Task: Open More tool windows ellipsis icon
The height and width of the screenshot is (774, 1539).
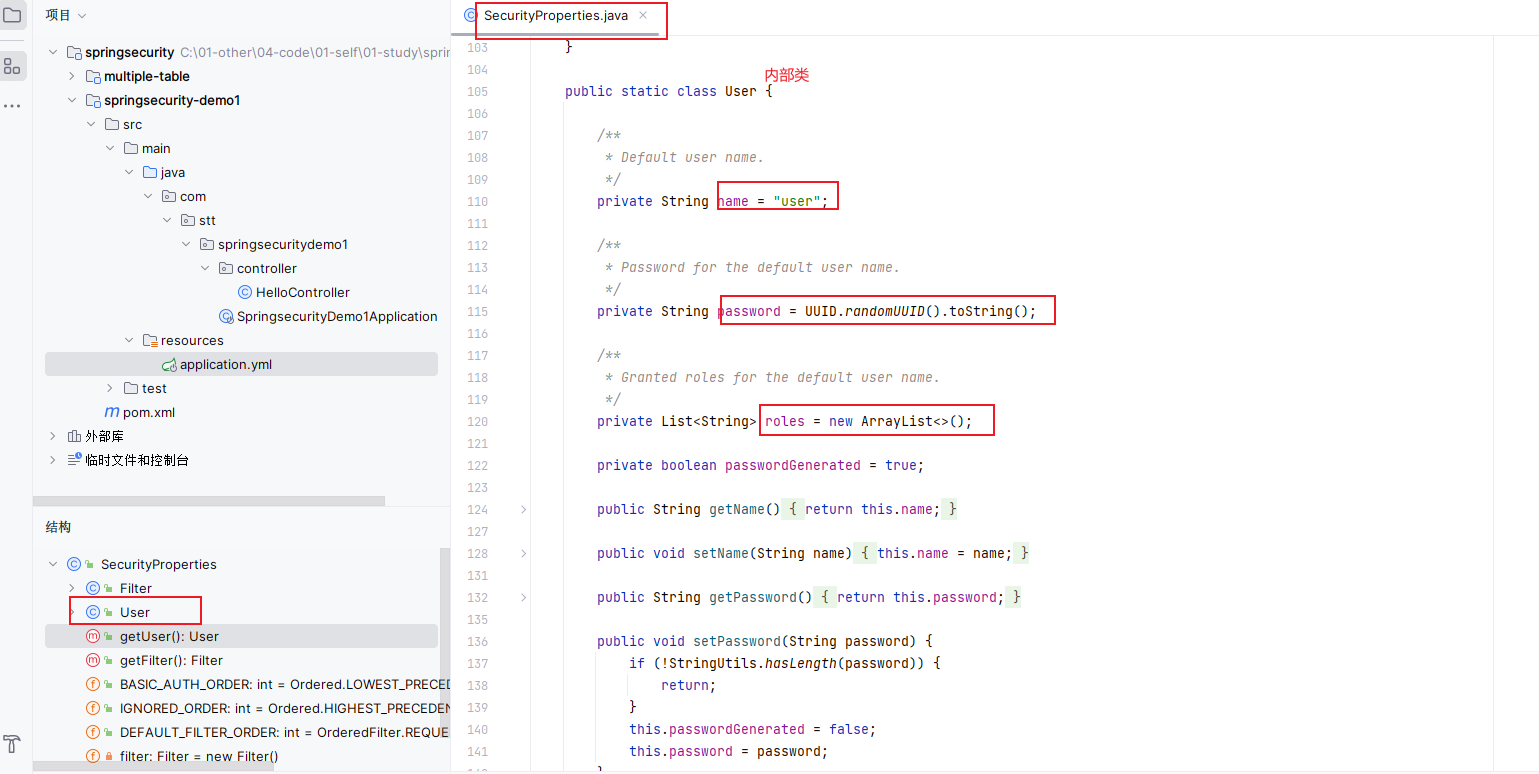Action: (x=12, y=105)
